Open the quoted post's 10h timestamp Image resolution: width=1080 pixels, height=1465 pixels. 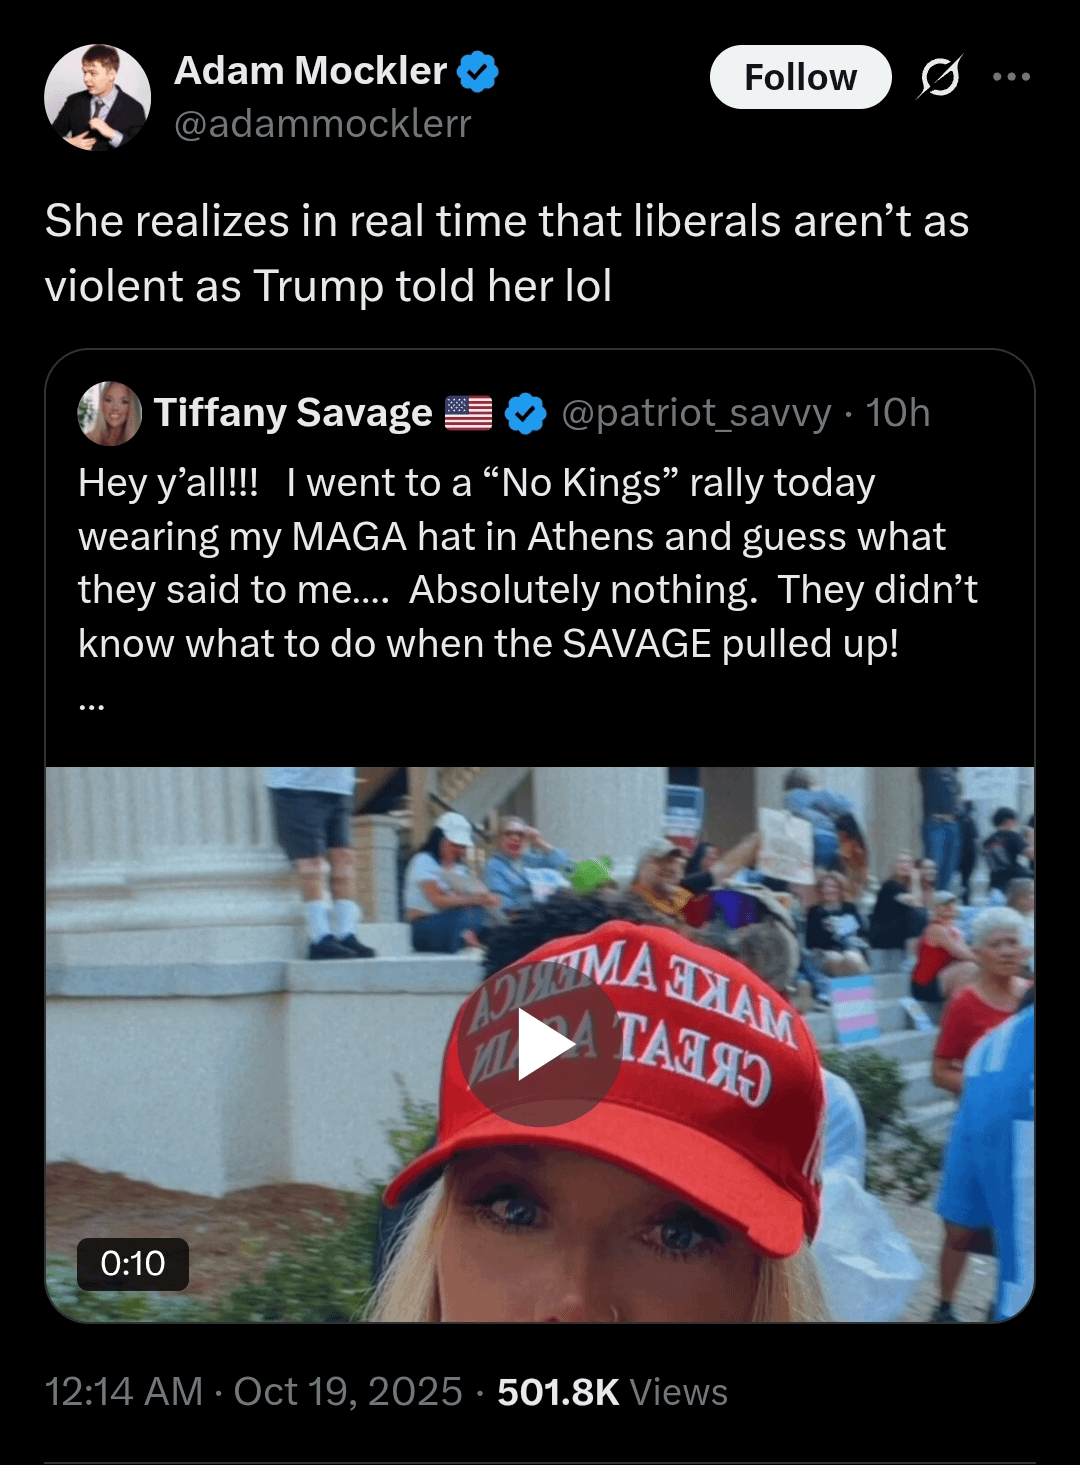898,413
